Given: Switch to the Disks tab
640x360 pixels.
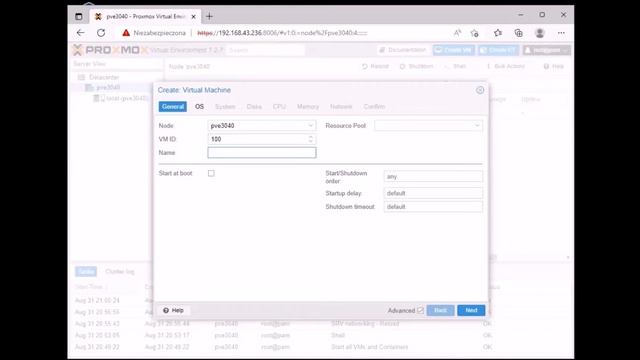Looking at the screenshot, I should click(x=254, y=107).
